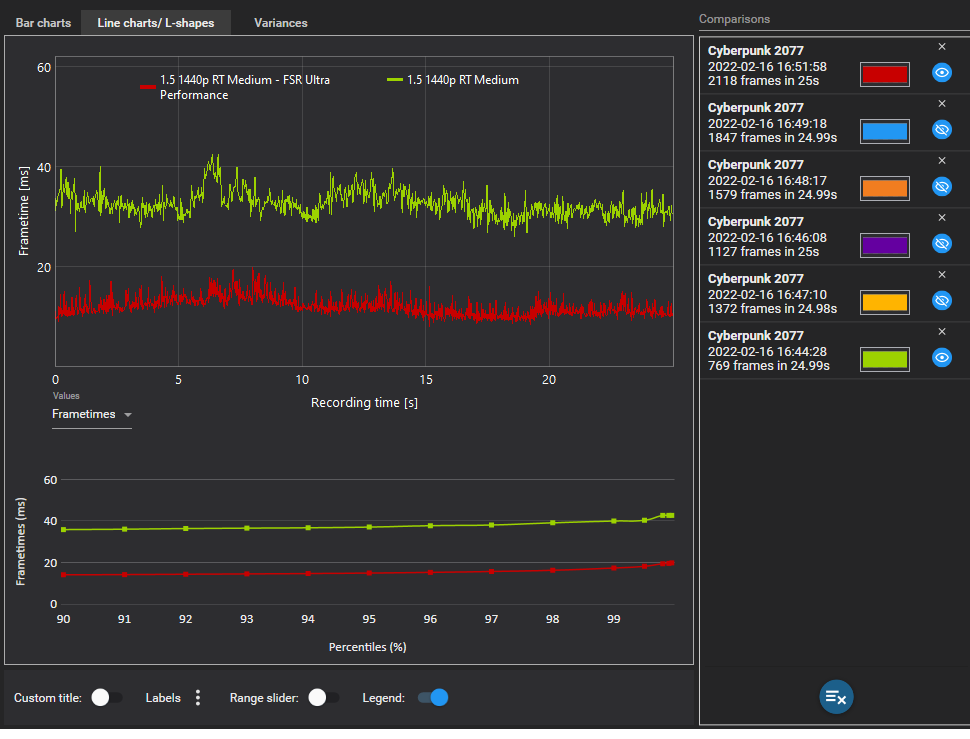Show the 1127 frames record in chart

[x=942, y=243]
